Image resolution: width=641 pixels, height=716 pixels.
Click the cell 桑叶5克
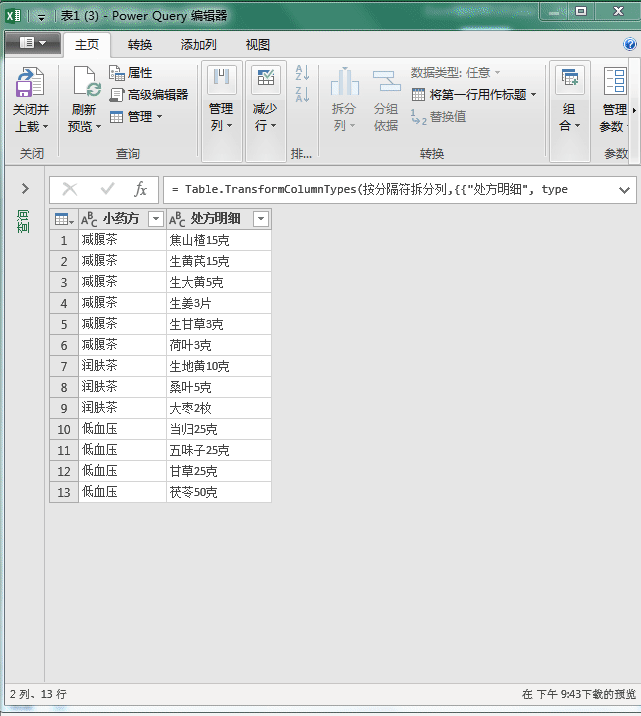pos(219,387)
